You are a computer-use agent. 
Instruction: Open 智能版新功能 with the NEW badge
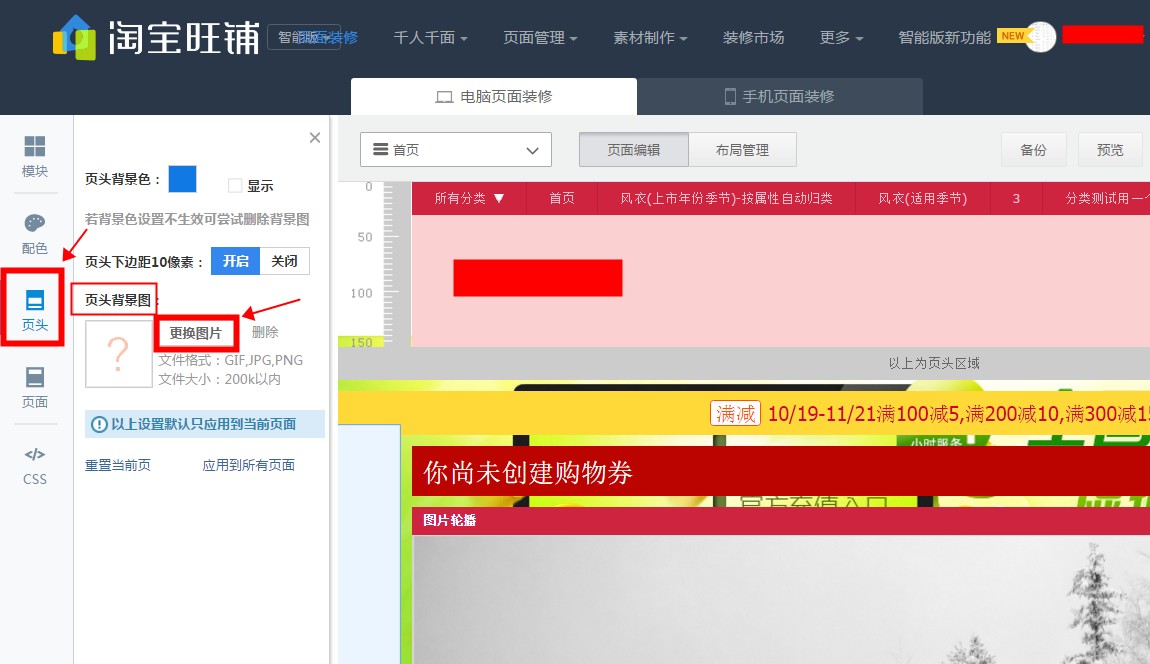coord(944,36)
